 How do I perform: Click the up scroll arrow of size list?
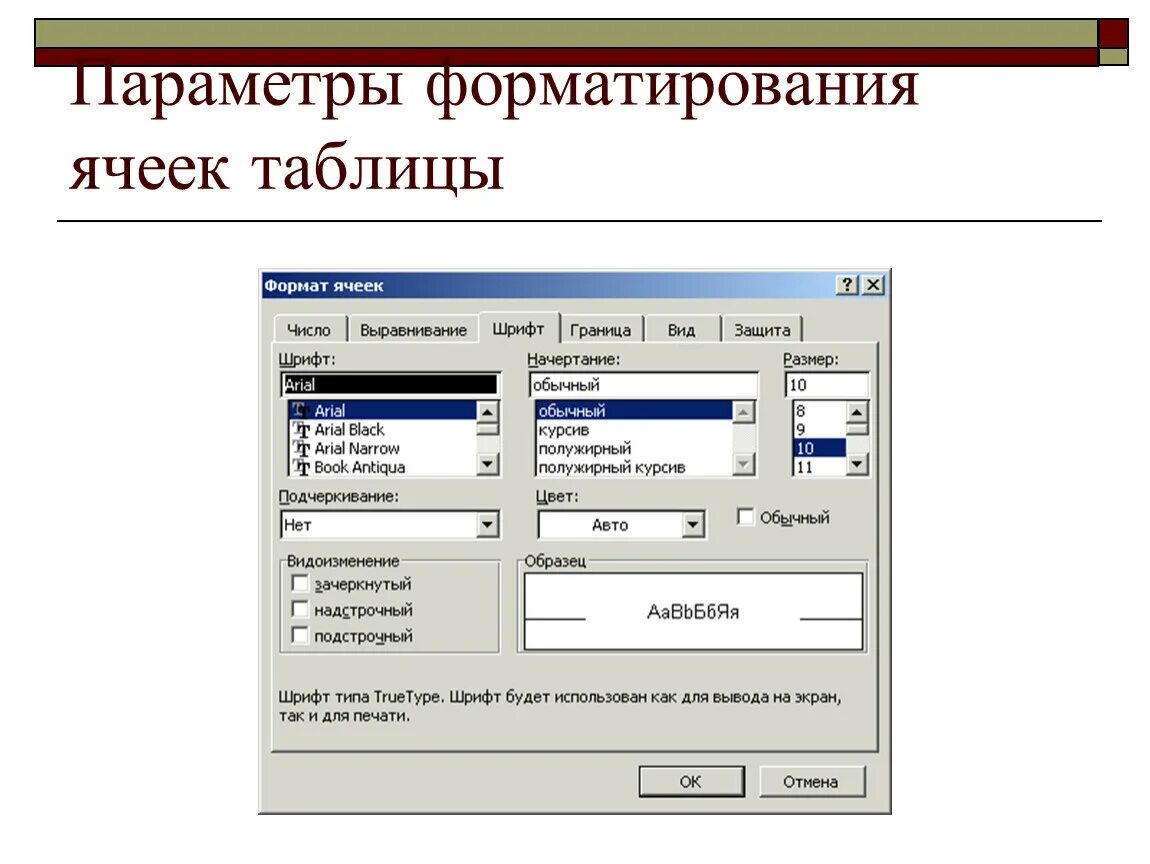coord(858,410)
